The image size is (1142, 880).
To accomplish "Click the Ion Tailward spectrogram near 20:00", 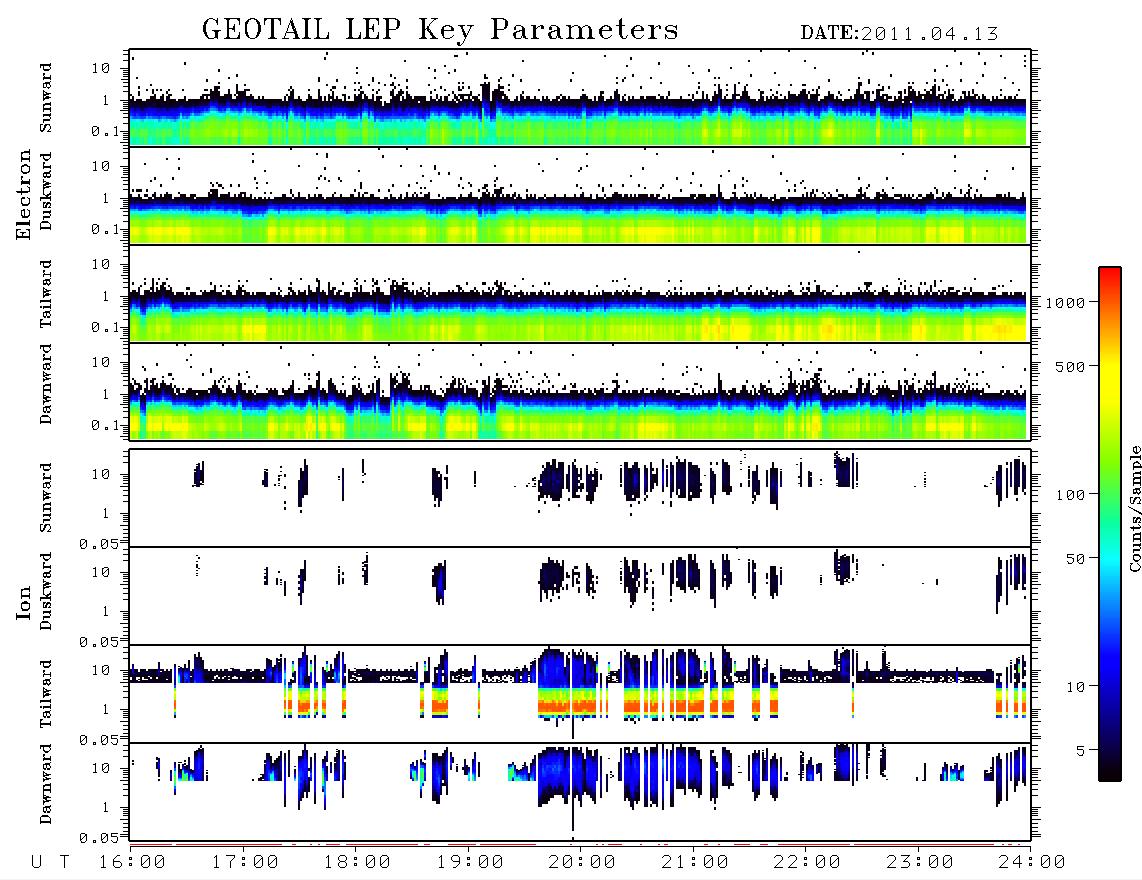I will (580, 693).
